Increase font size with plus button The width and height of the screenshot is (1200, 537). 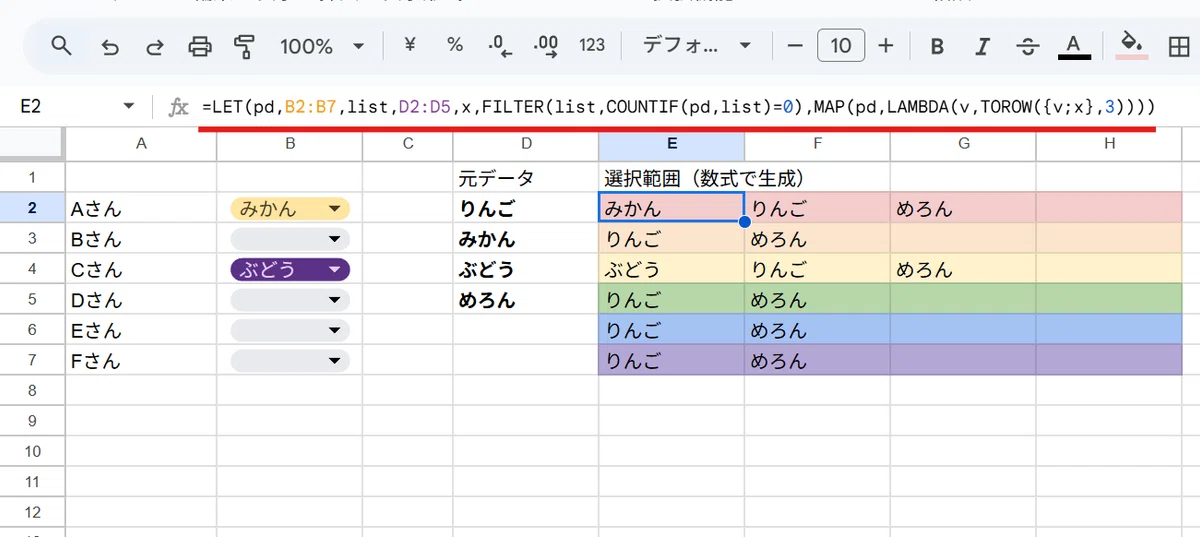point(886,45)
